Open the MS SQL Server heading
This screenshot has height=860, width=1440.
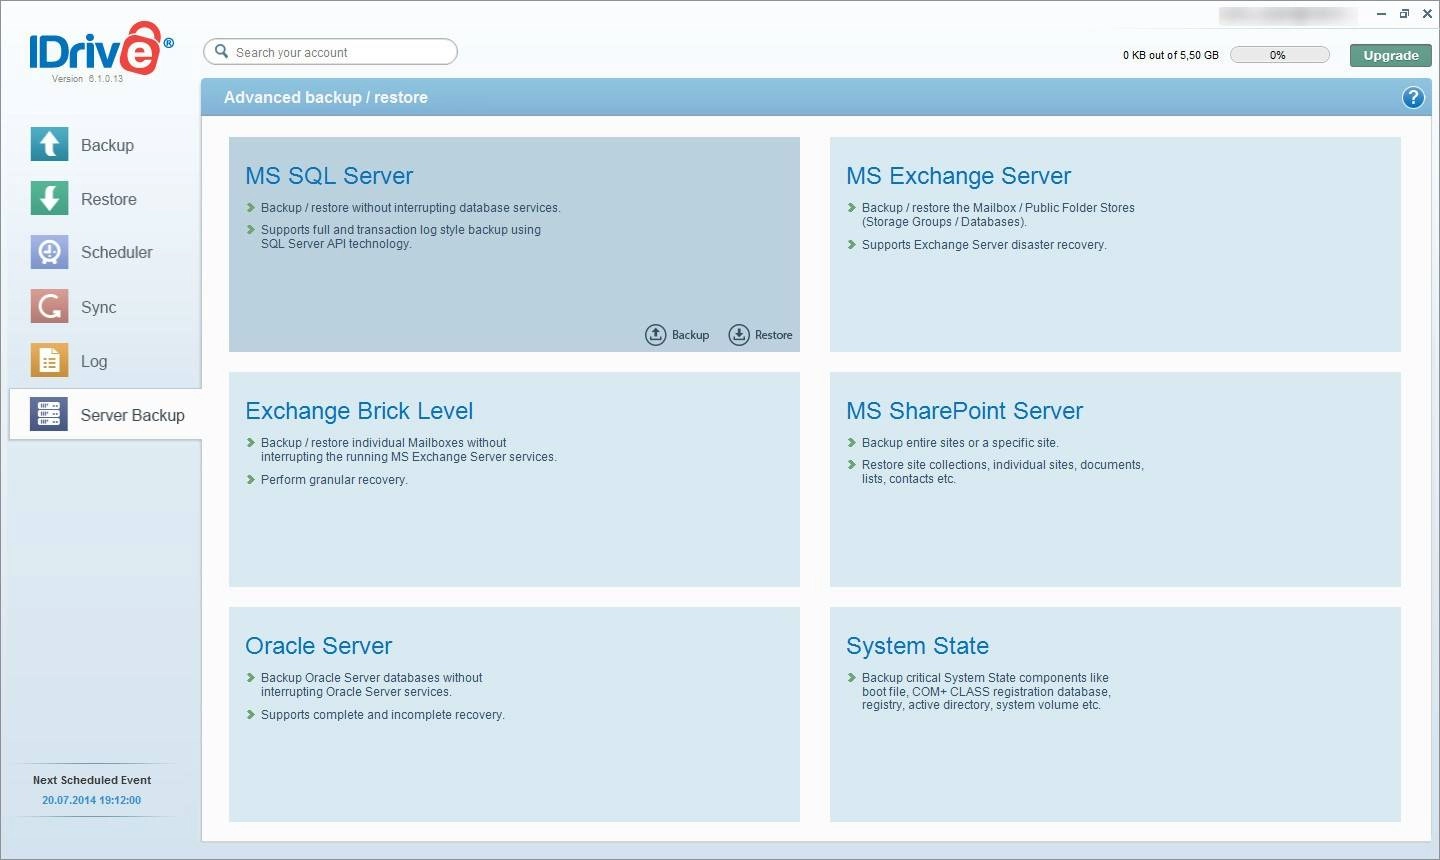pos(329,176)
